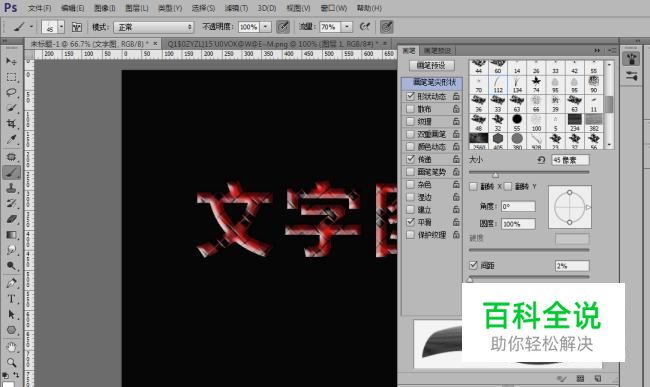Select the Horizontal Type tool
Screen dimensions: 650x387
pos(11,299)
